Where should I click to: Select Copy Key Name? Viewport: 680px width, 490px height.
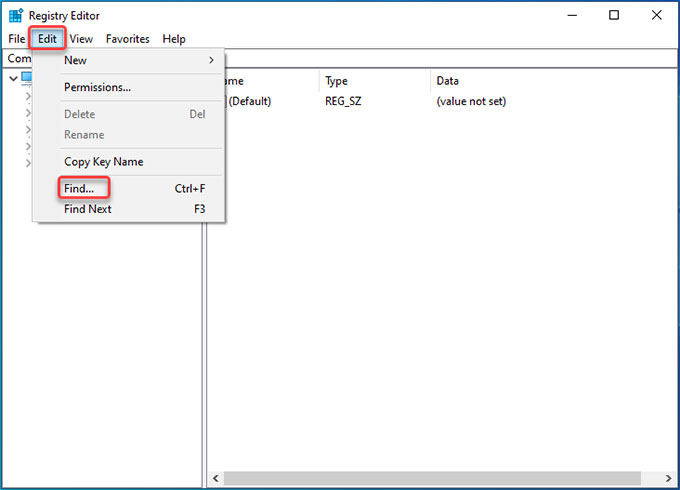(129, 162)
